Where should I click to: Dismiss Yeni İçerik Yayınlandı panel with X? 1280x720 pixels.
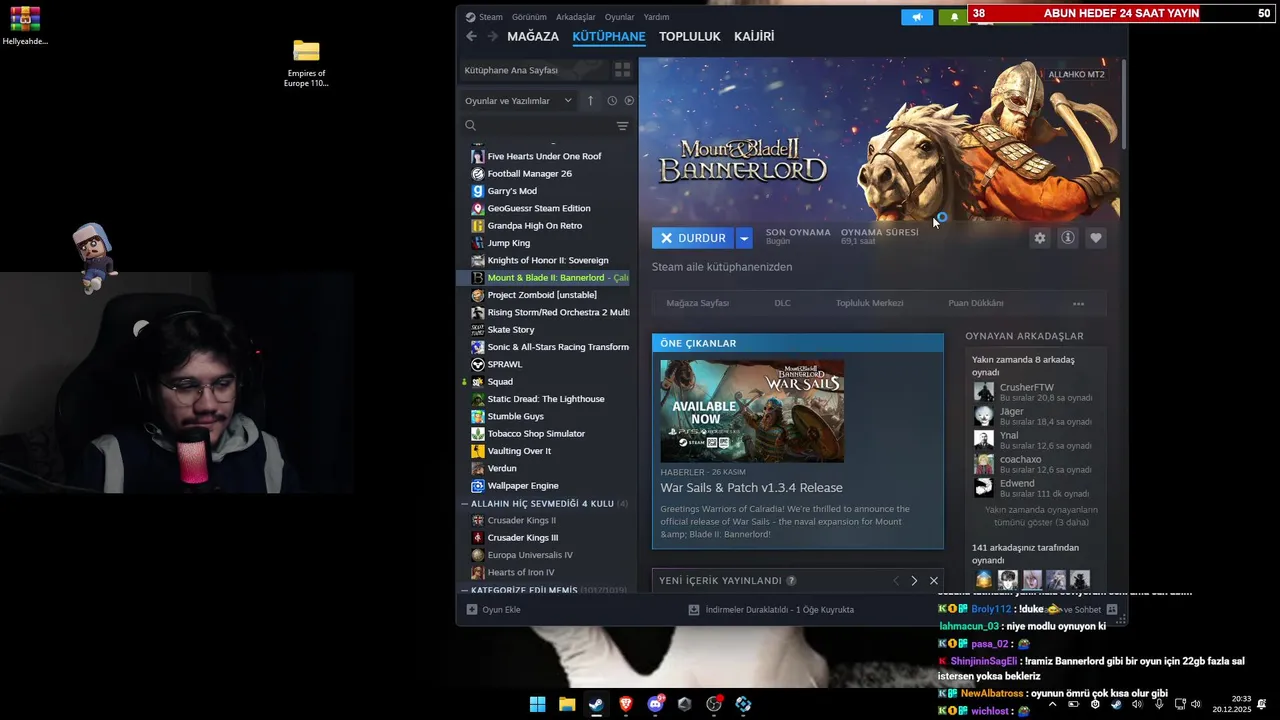[x=934, y=581]
